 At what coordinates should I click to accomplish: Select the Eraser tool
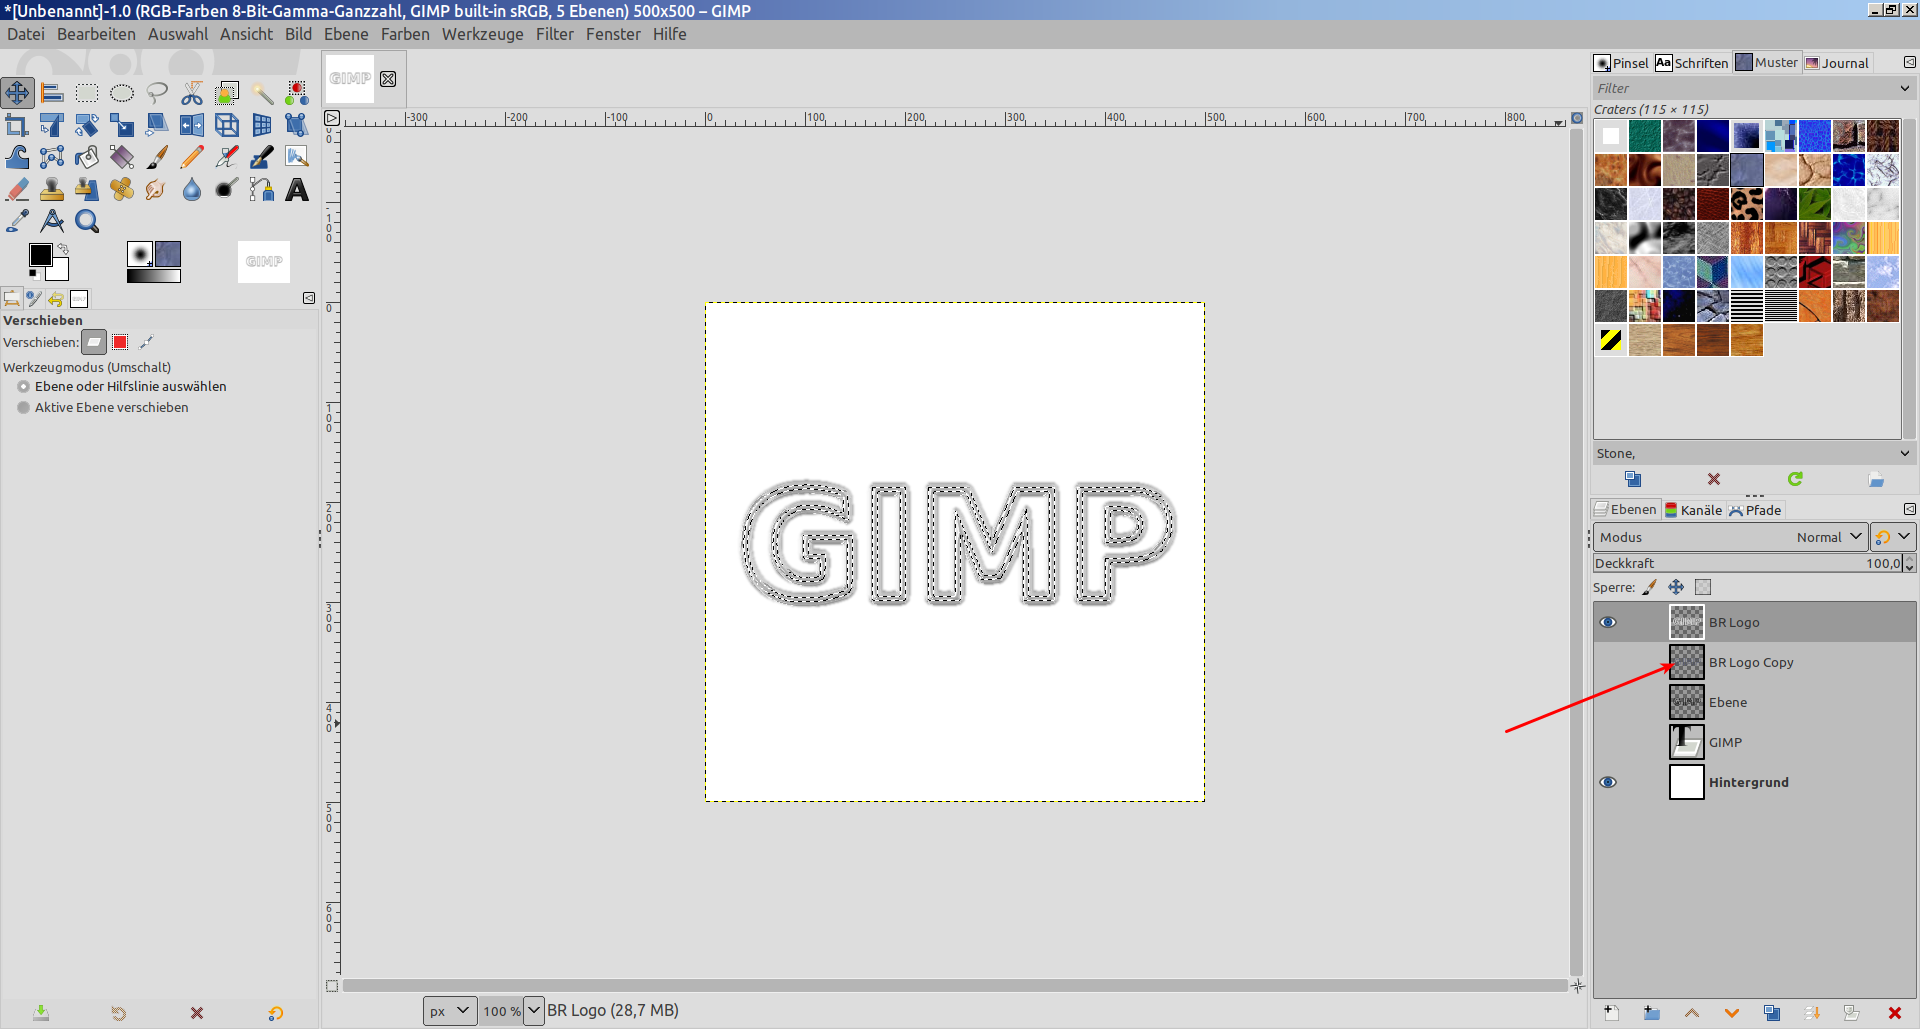click(x=17, y=189)
